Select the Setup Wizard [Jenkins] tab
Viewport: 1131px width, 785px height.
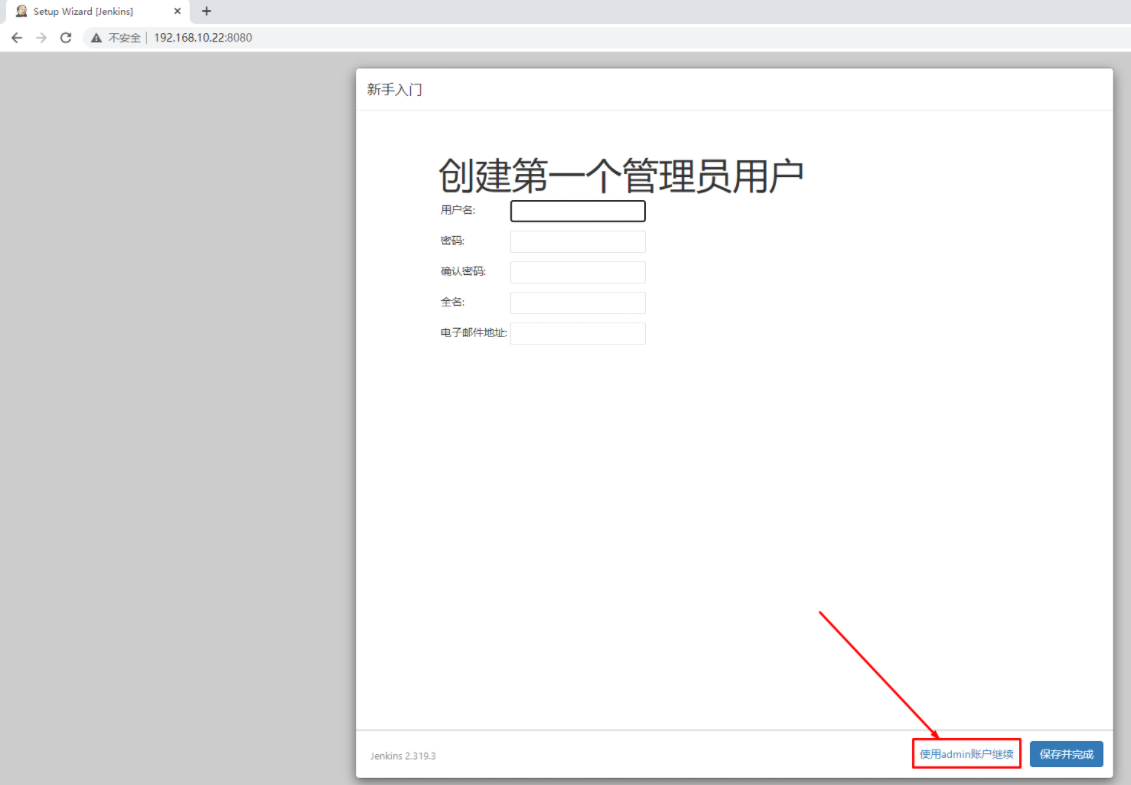[x=97, y=12]
